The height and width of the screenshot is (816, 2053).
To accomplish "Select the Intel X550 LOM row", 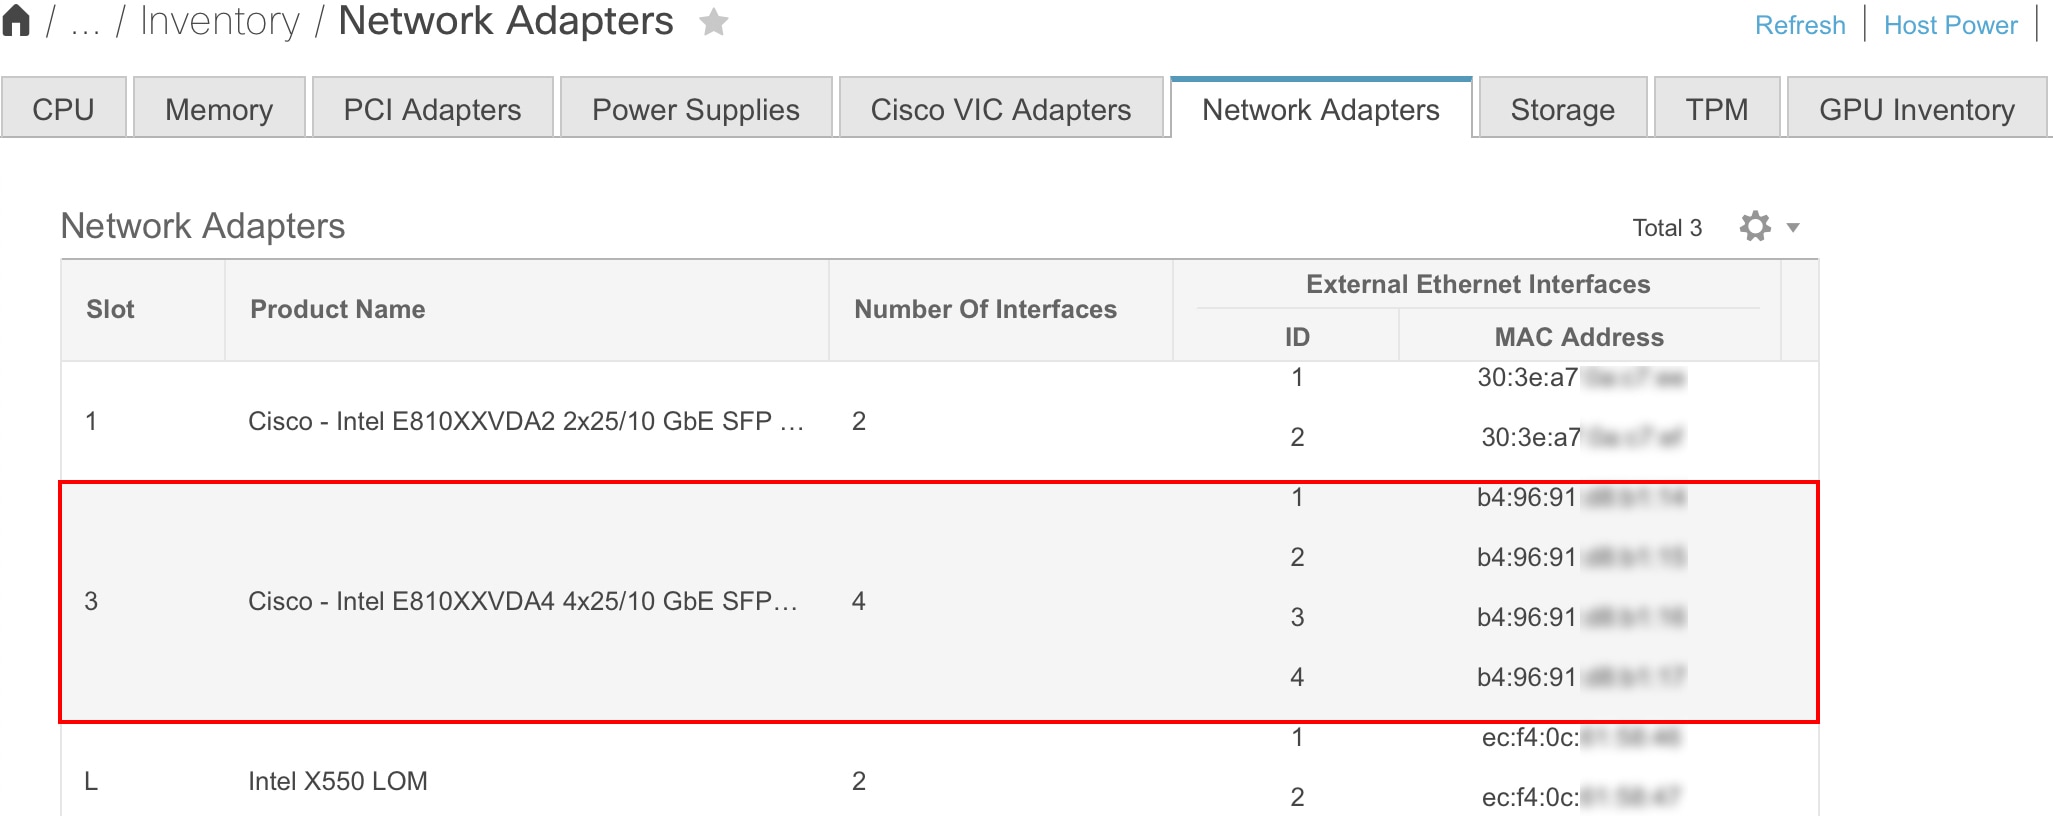I will click(340, 781).
